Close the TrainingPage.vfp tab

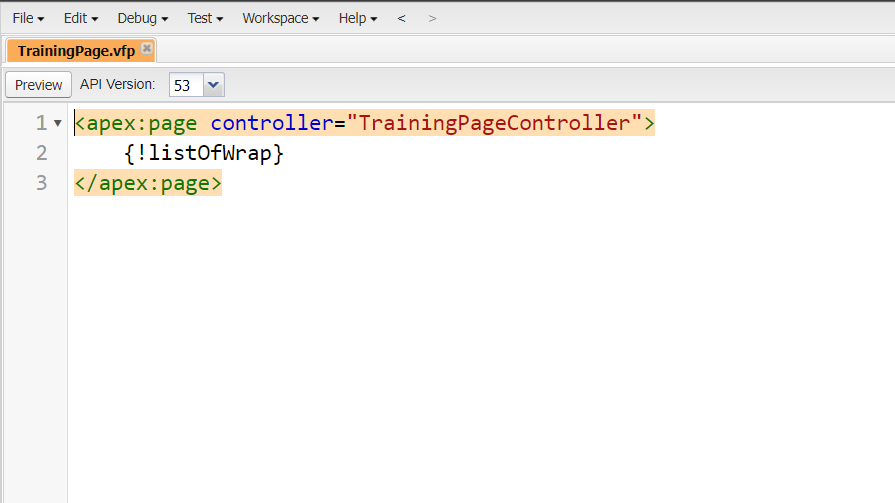pos(146,48)
